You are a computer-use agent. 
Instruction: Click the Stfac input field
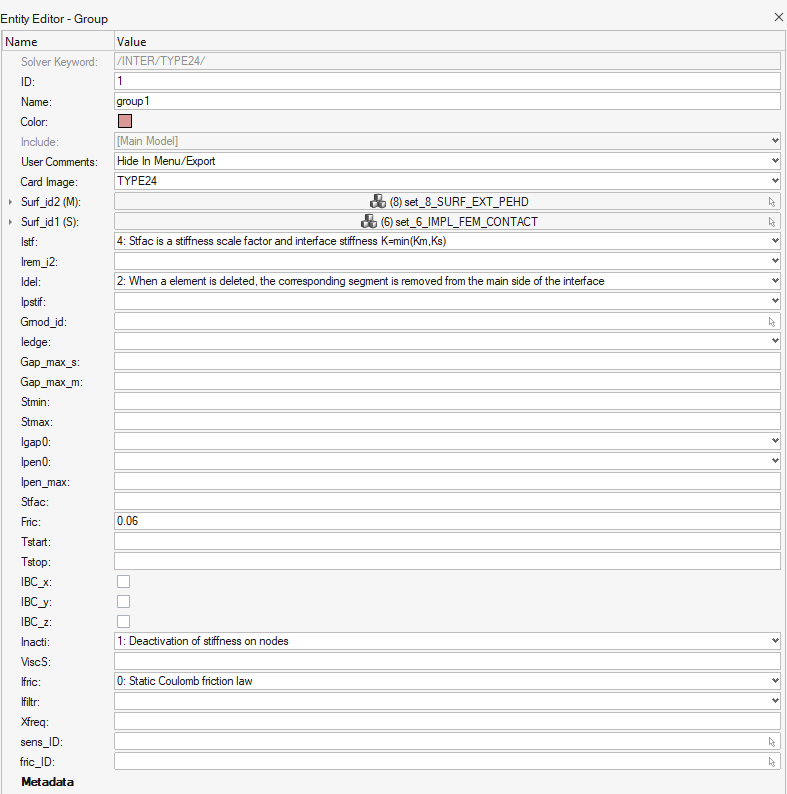[x=447, y=501]
